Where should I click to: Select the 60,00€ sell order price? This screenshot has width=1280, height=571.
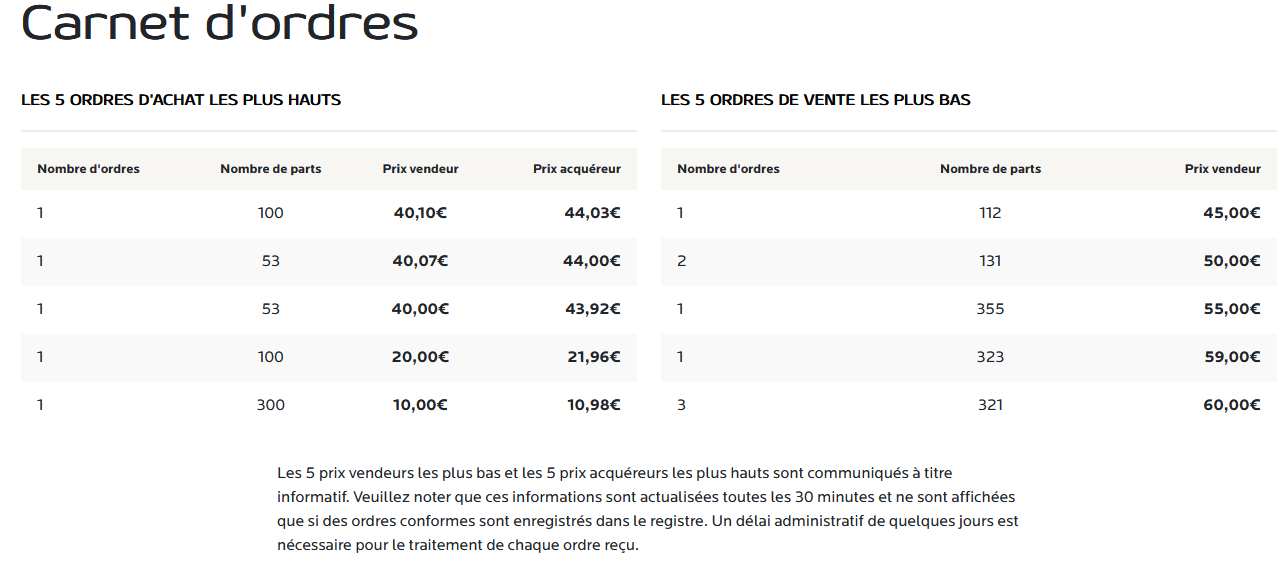(1232, 405)
